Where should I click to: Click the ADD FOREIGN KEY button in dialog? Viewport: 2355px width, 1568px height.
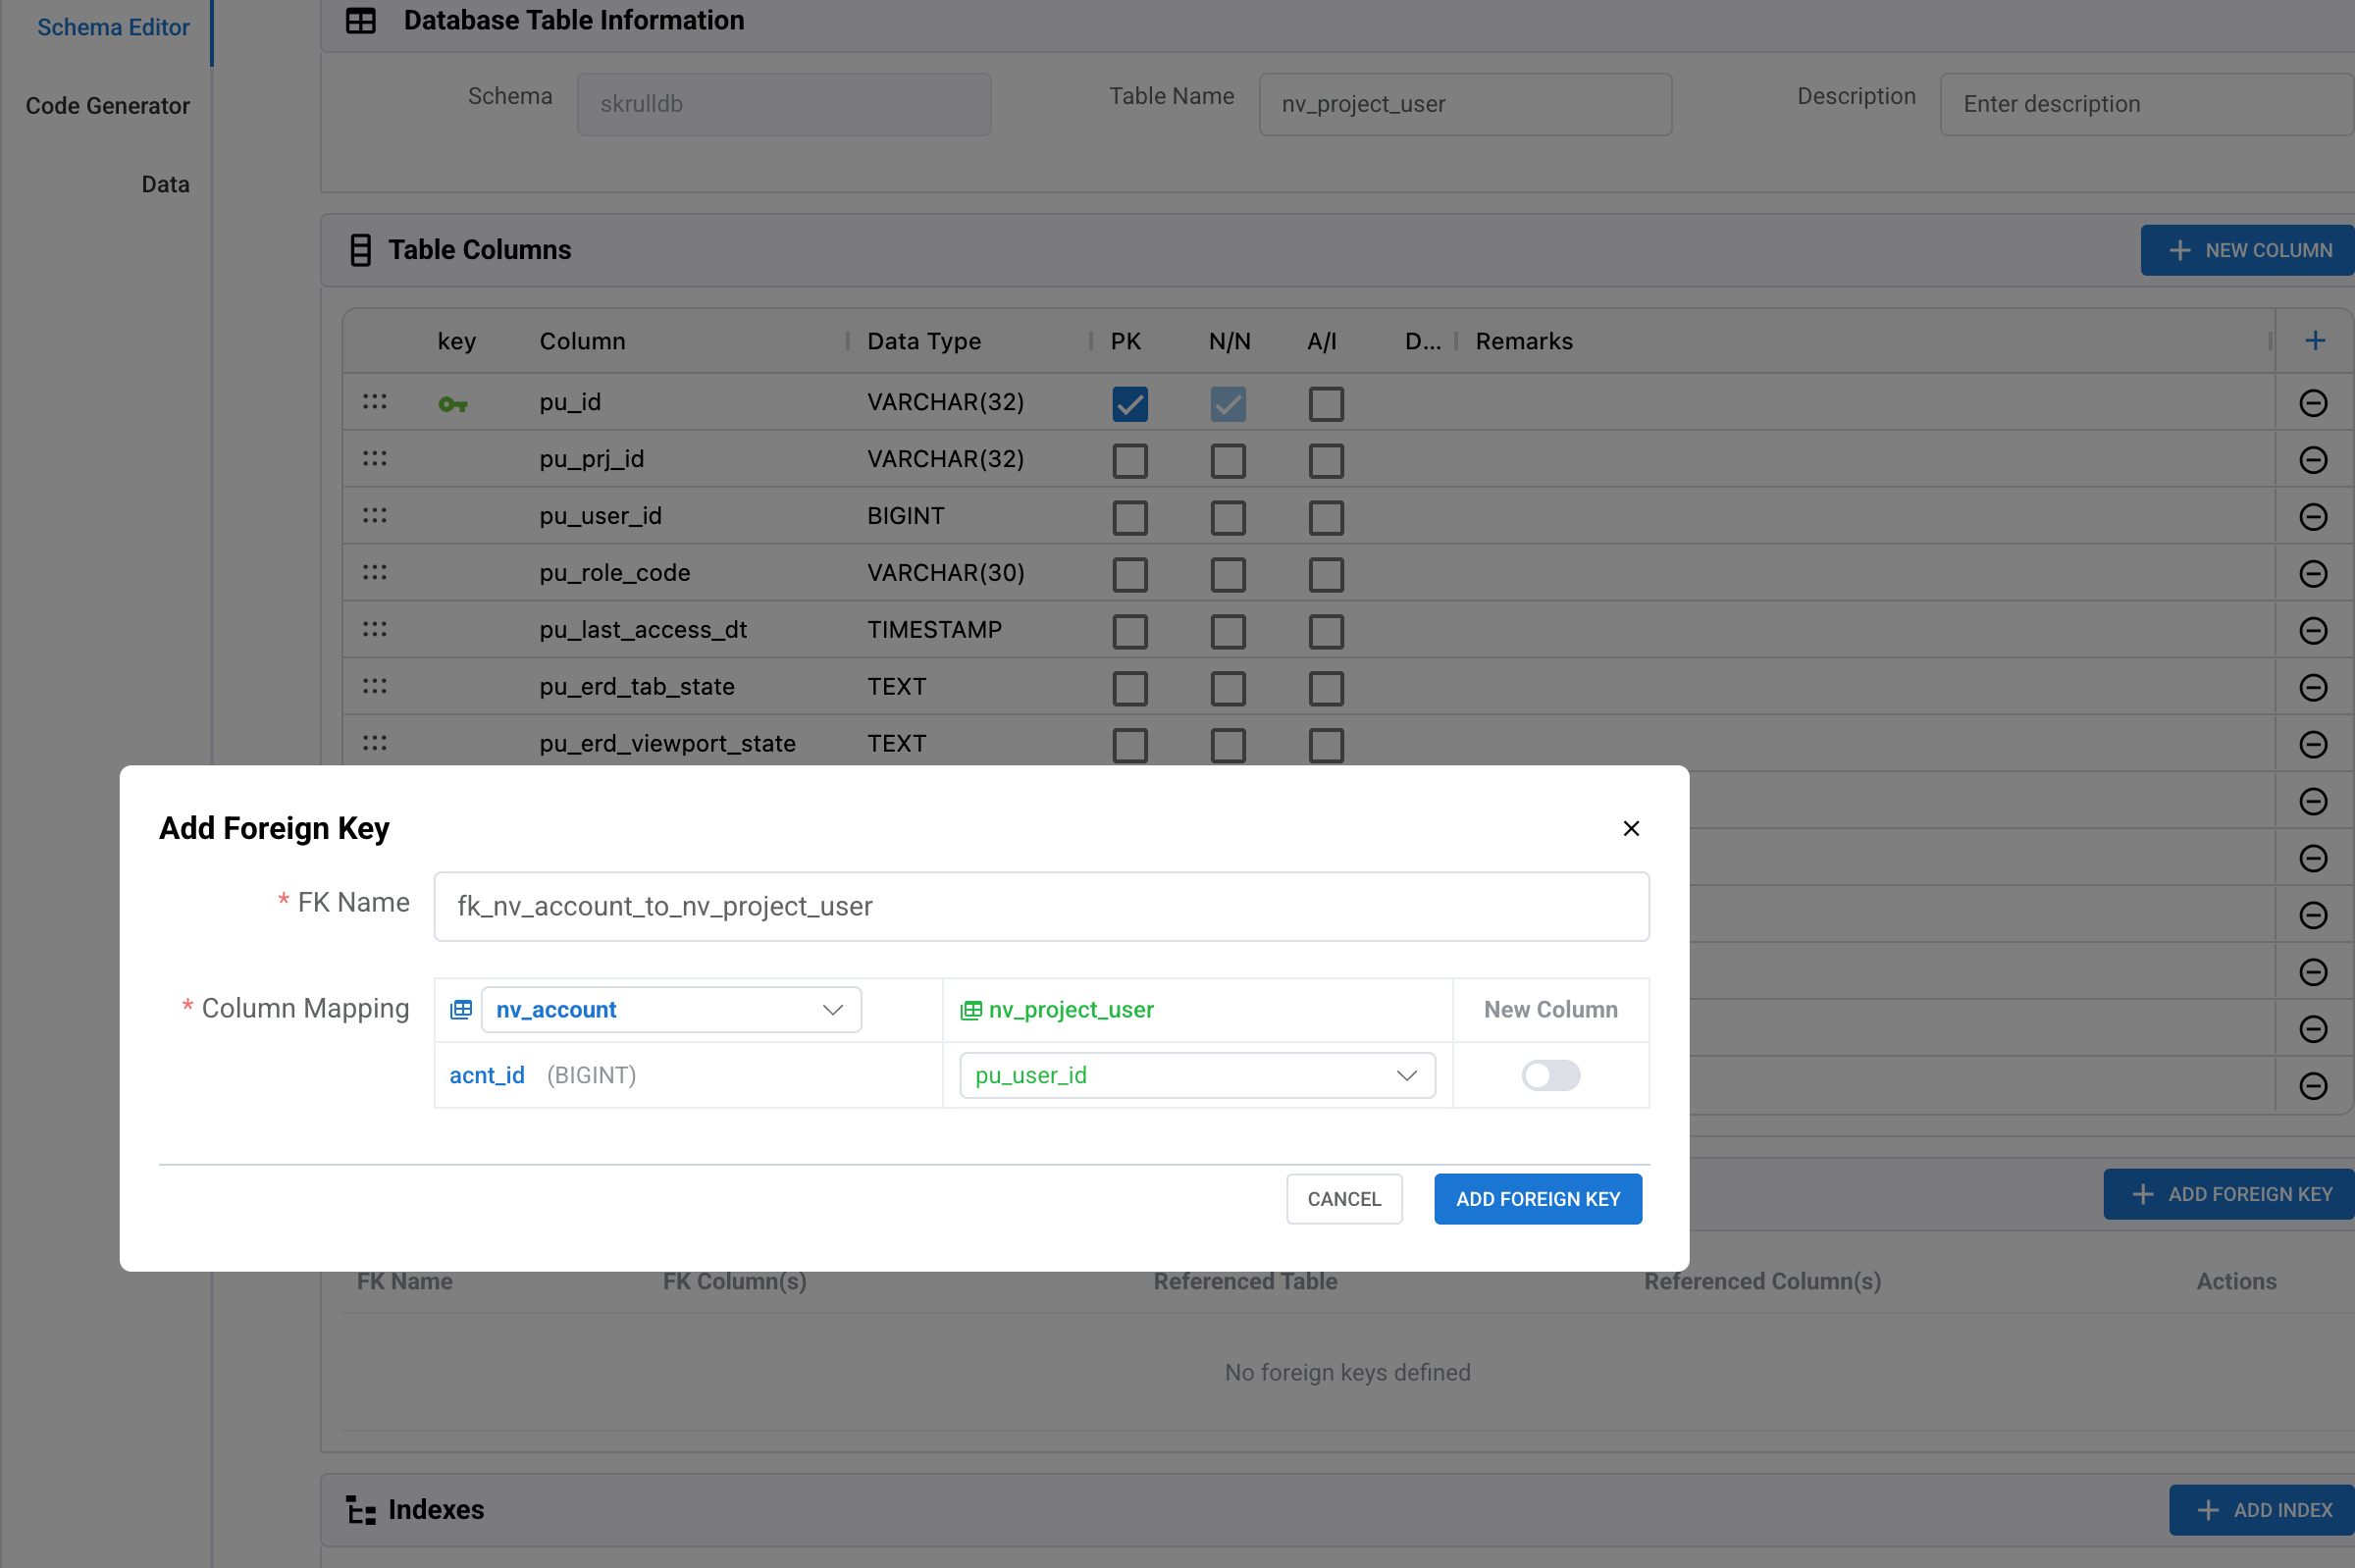[x=1537, y=1198]
